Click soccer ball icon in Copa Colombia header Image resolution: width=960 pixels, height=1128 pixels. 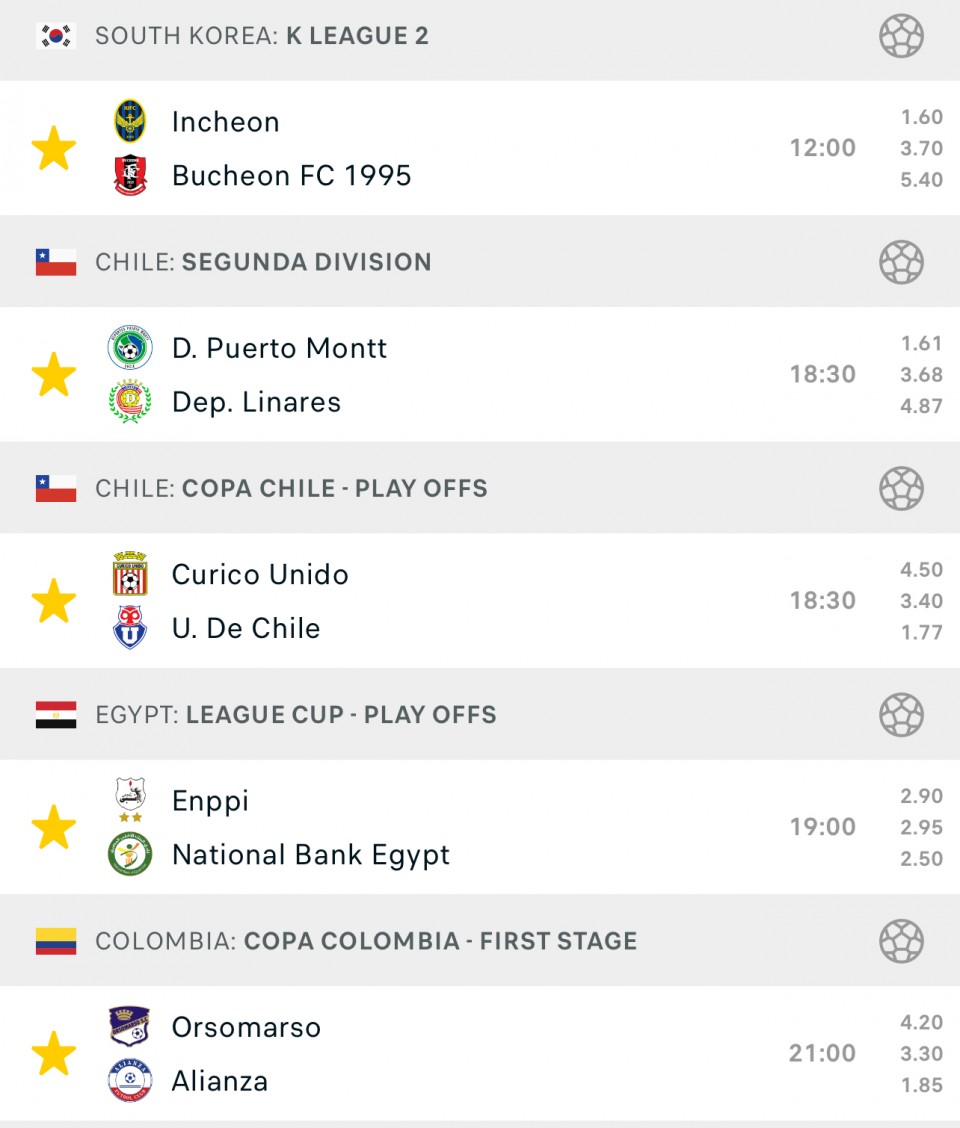(x=901, y=941)
